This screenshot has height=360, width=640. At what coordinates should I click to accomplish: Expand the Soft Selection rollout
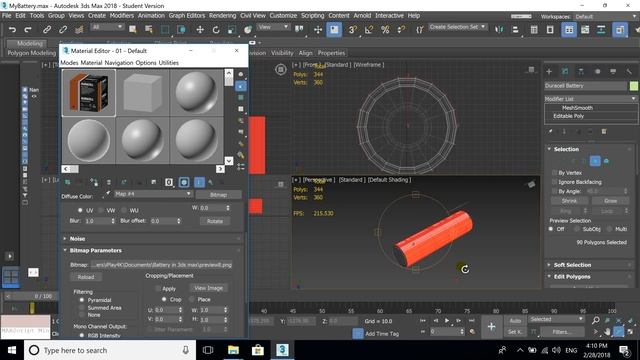pyautogui.click(x=572, y=265)
